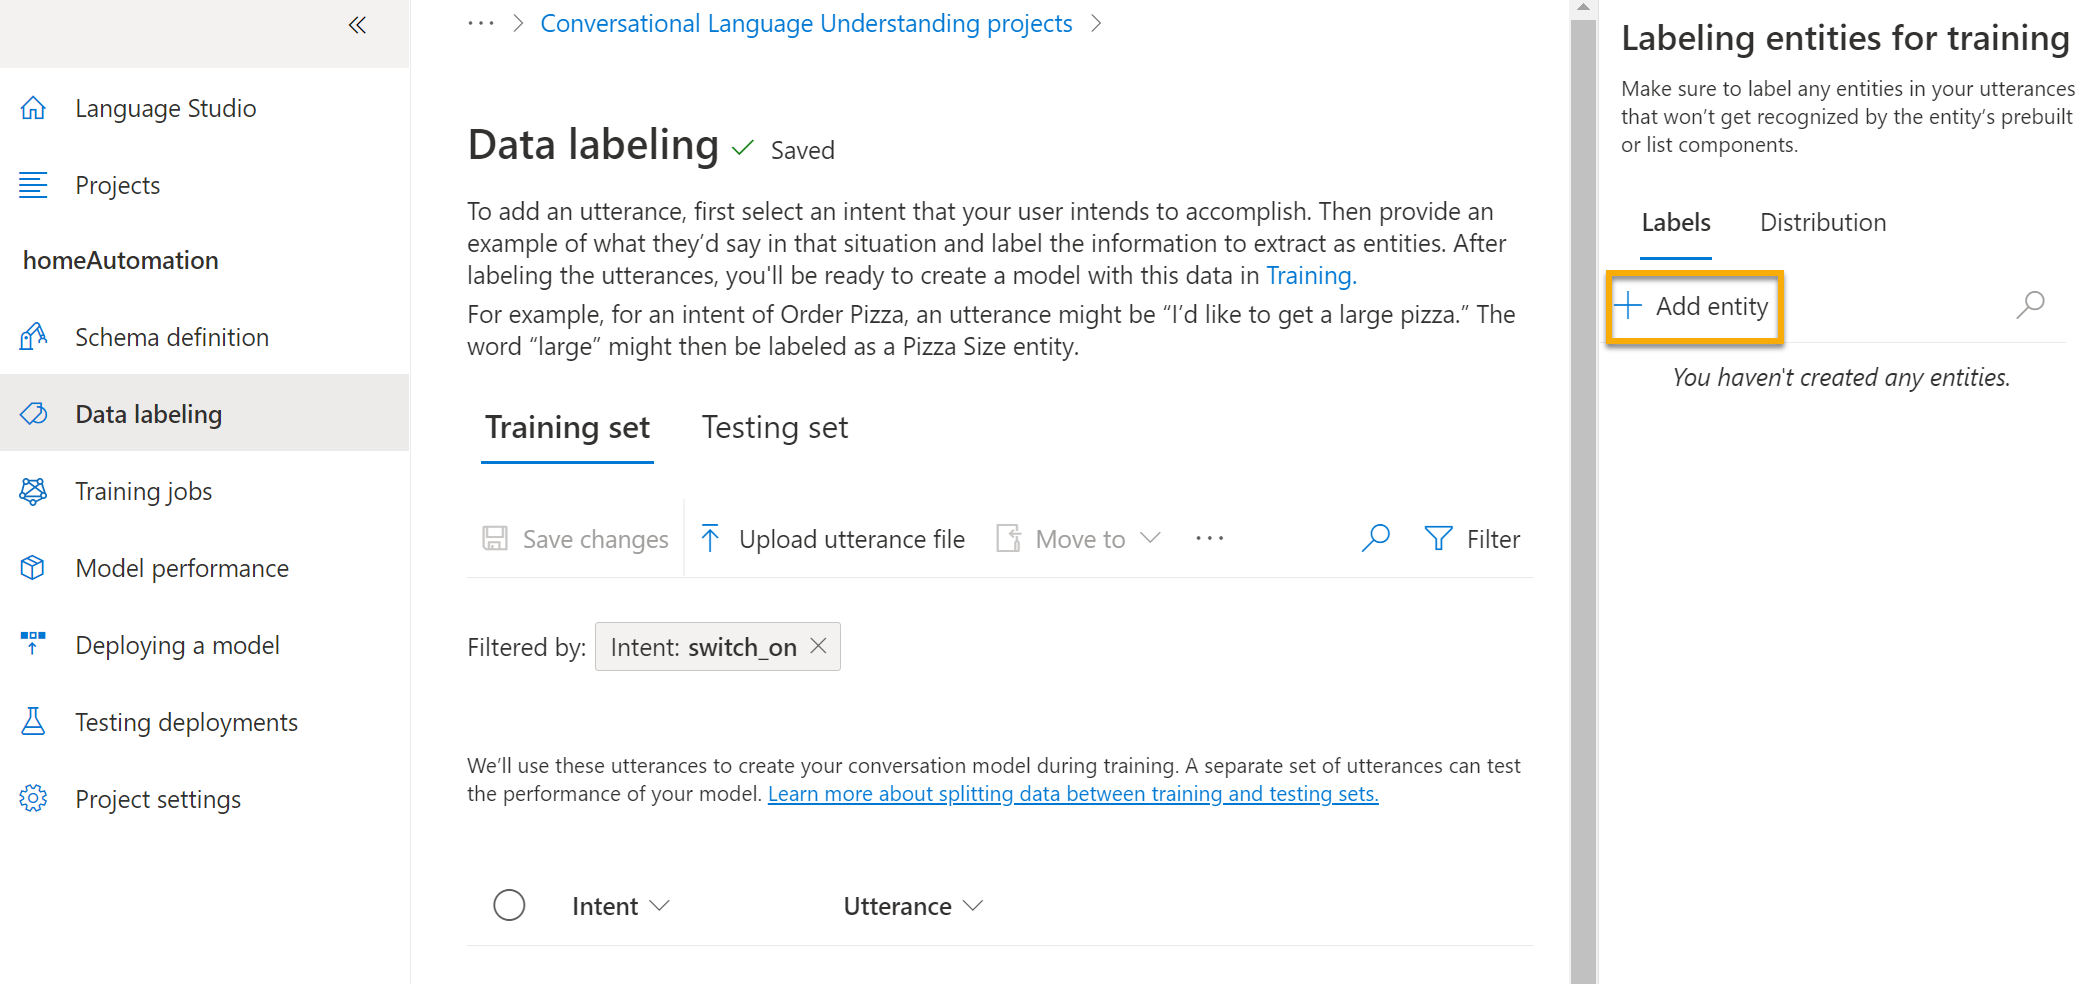Expand the Utterance column filter
The image size is (2080, 984).
pyautogui.click(x=973, y=905)
